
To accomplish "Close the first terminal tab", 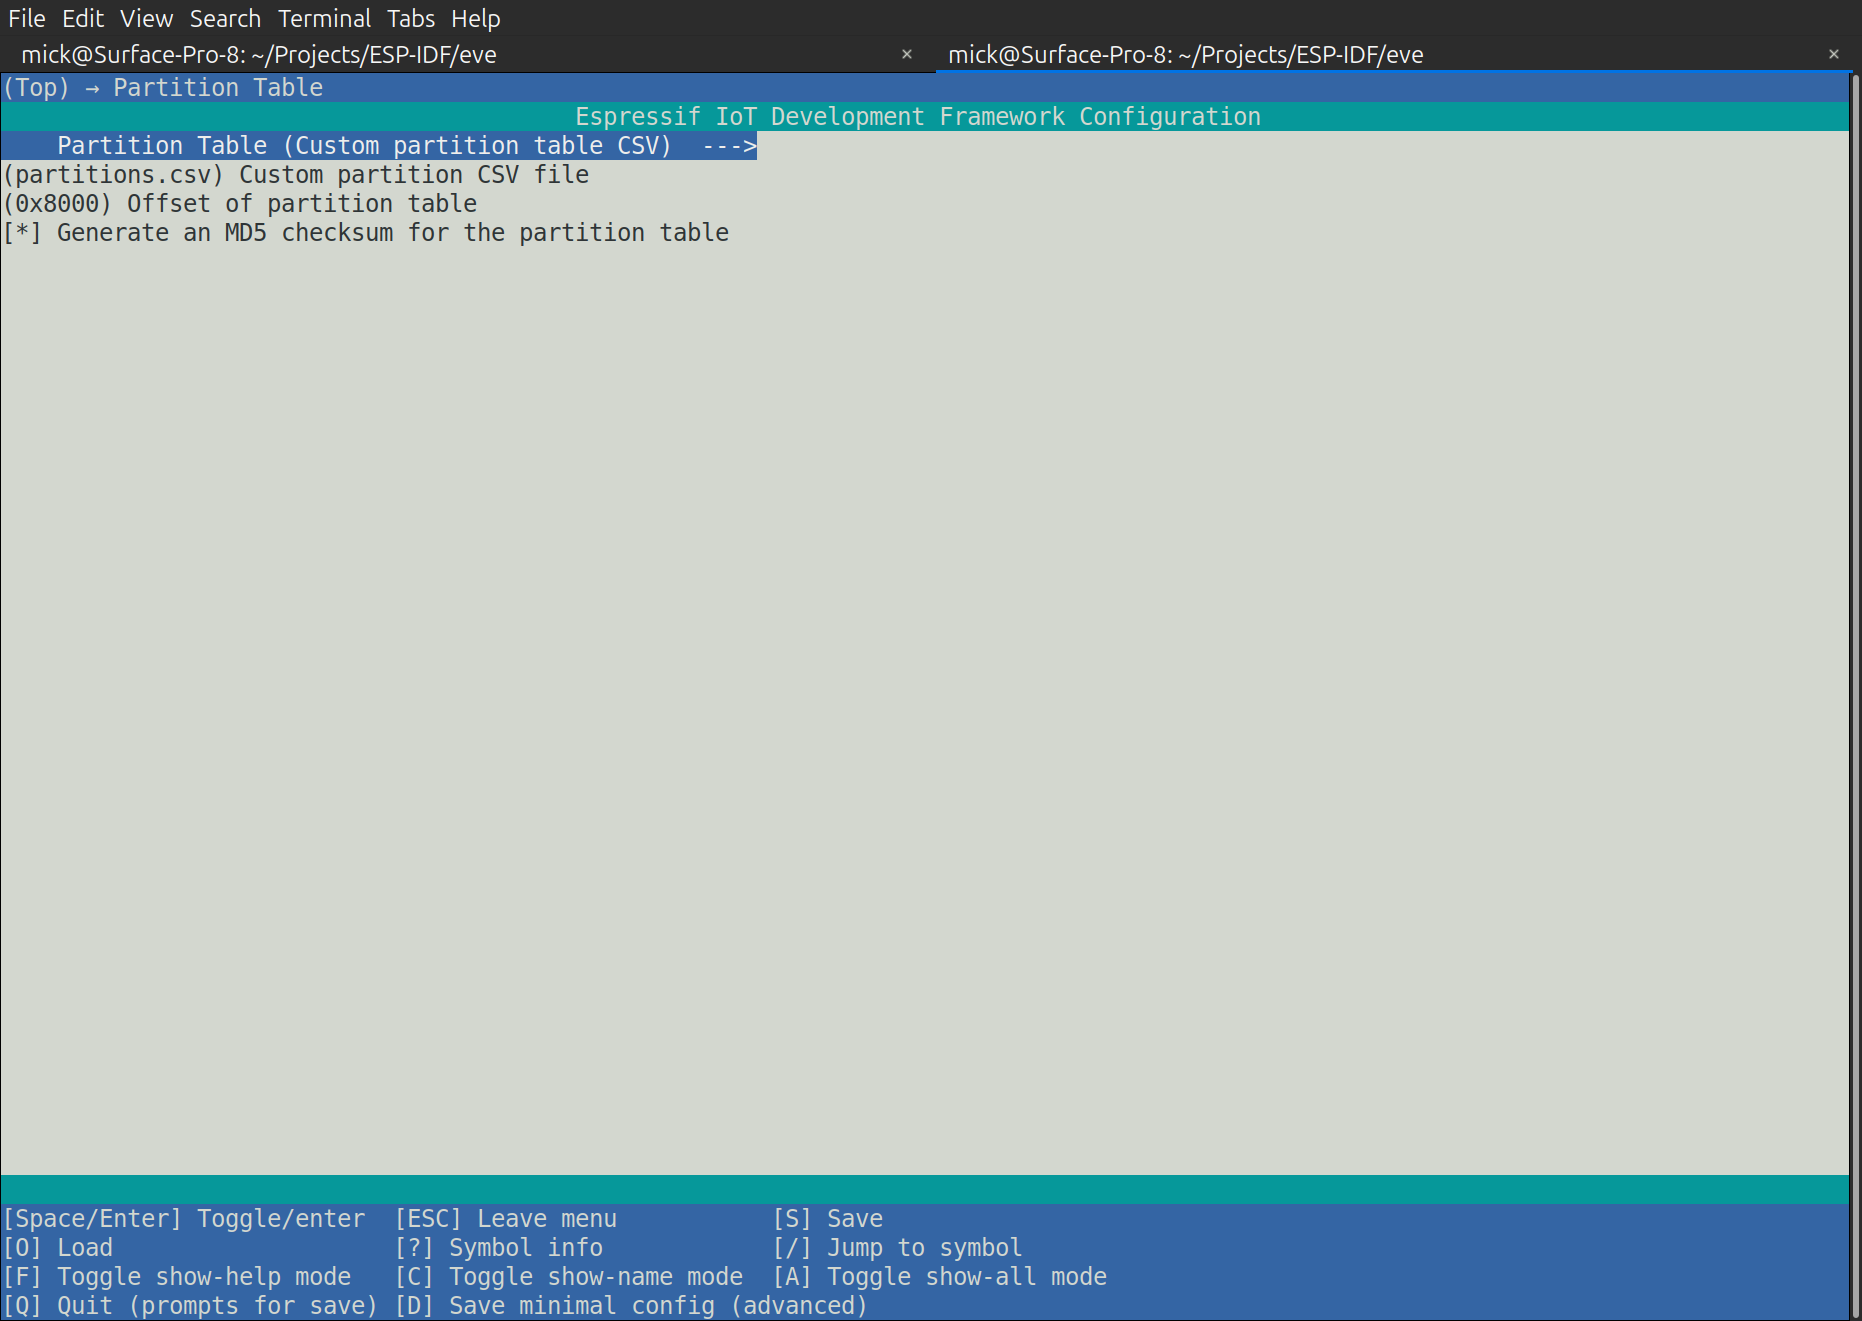I will (907, 54).
